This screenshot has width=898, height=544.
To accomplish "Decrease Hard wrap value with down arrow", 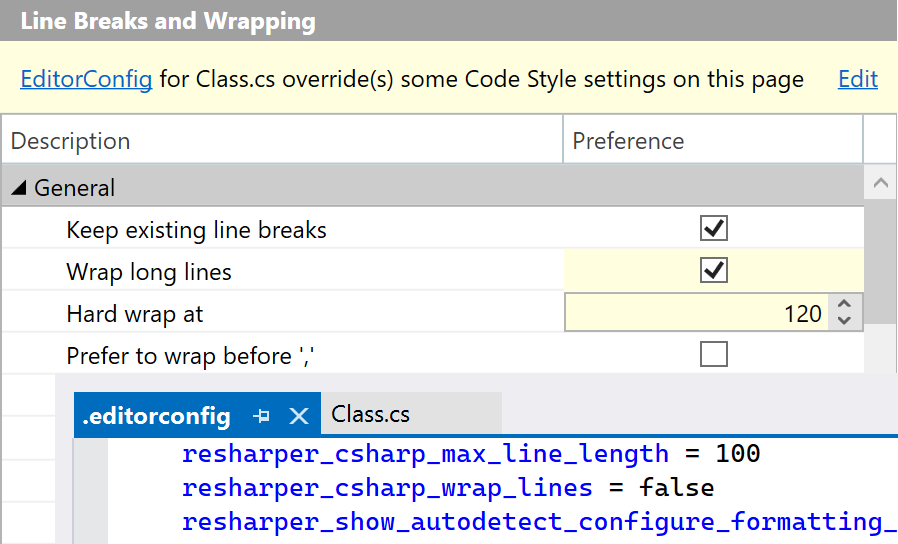I will pyautogui.click(x=844, y=321).
